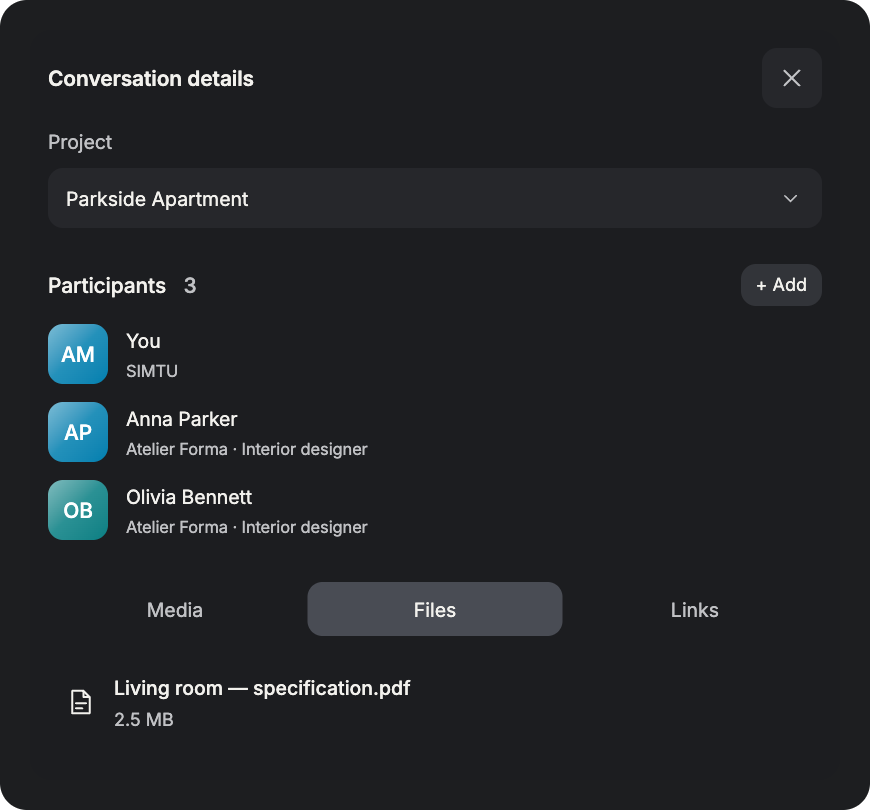
Task: Click the Project field label
Action: tap(80, 142)
